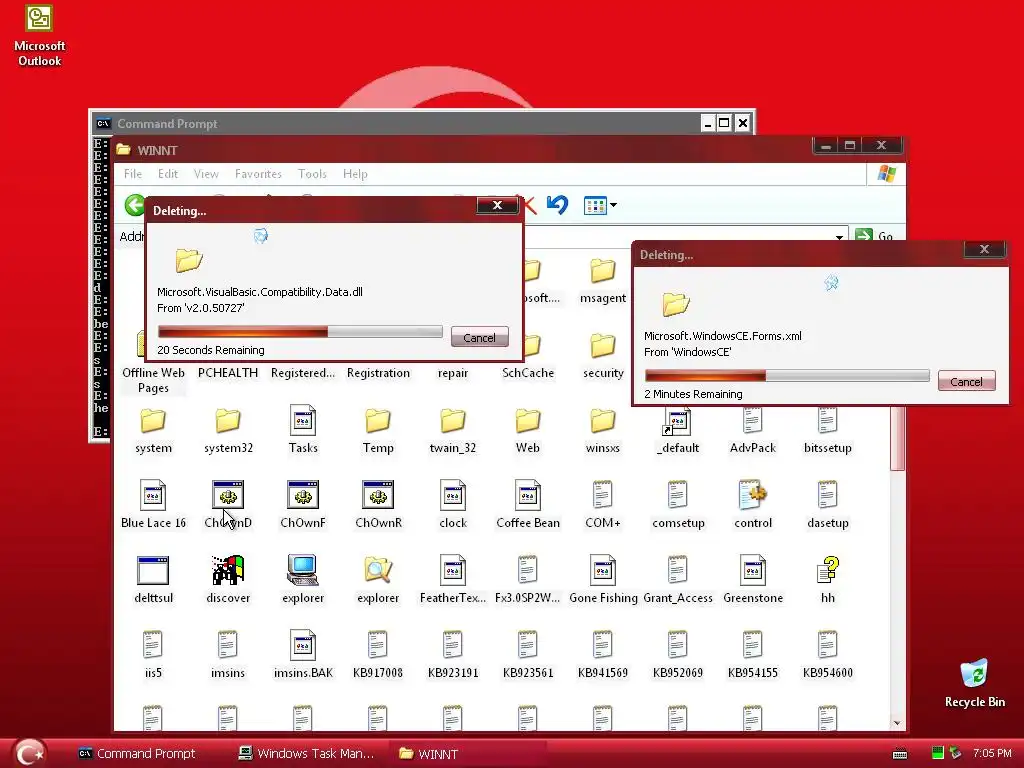
Task: Close the v2.0.50727 Deleting dialog
Action: point(497,205)
